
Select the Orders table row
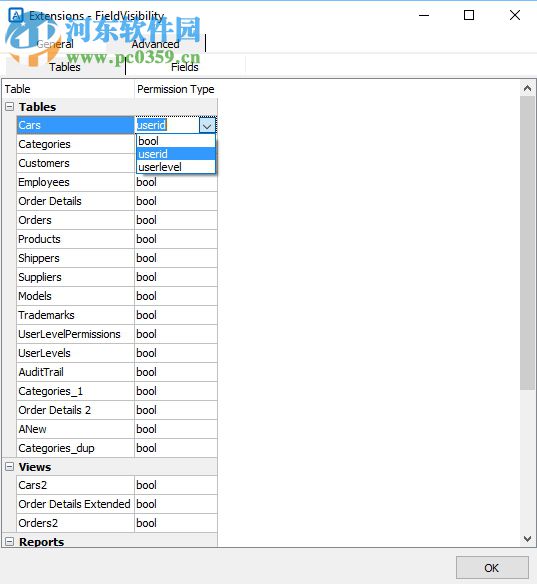[x=75, y=220]
